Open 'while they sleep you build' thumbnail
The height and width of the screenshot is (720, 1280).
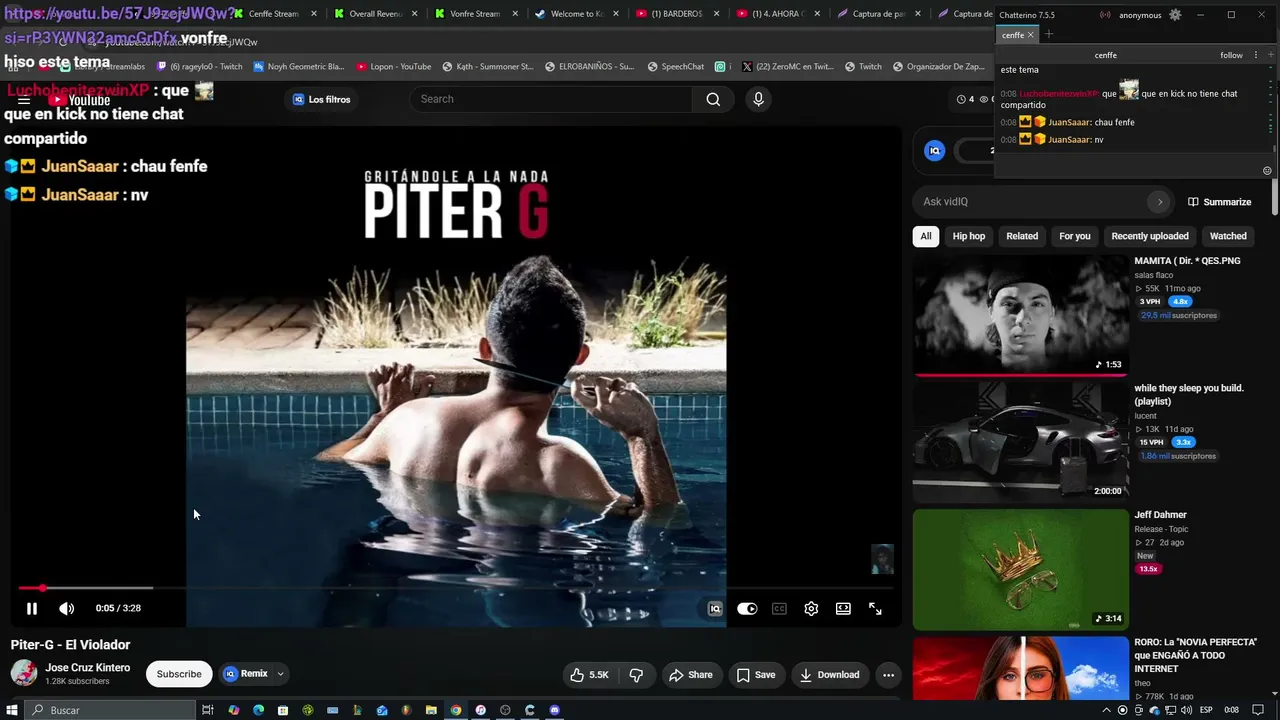tap(1020, 442)
